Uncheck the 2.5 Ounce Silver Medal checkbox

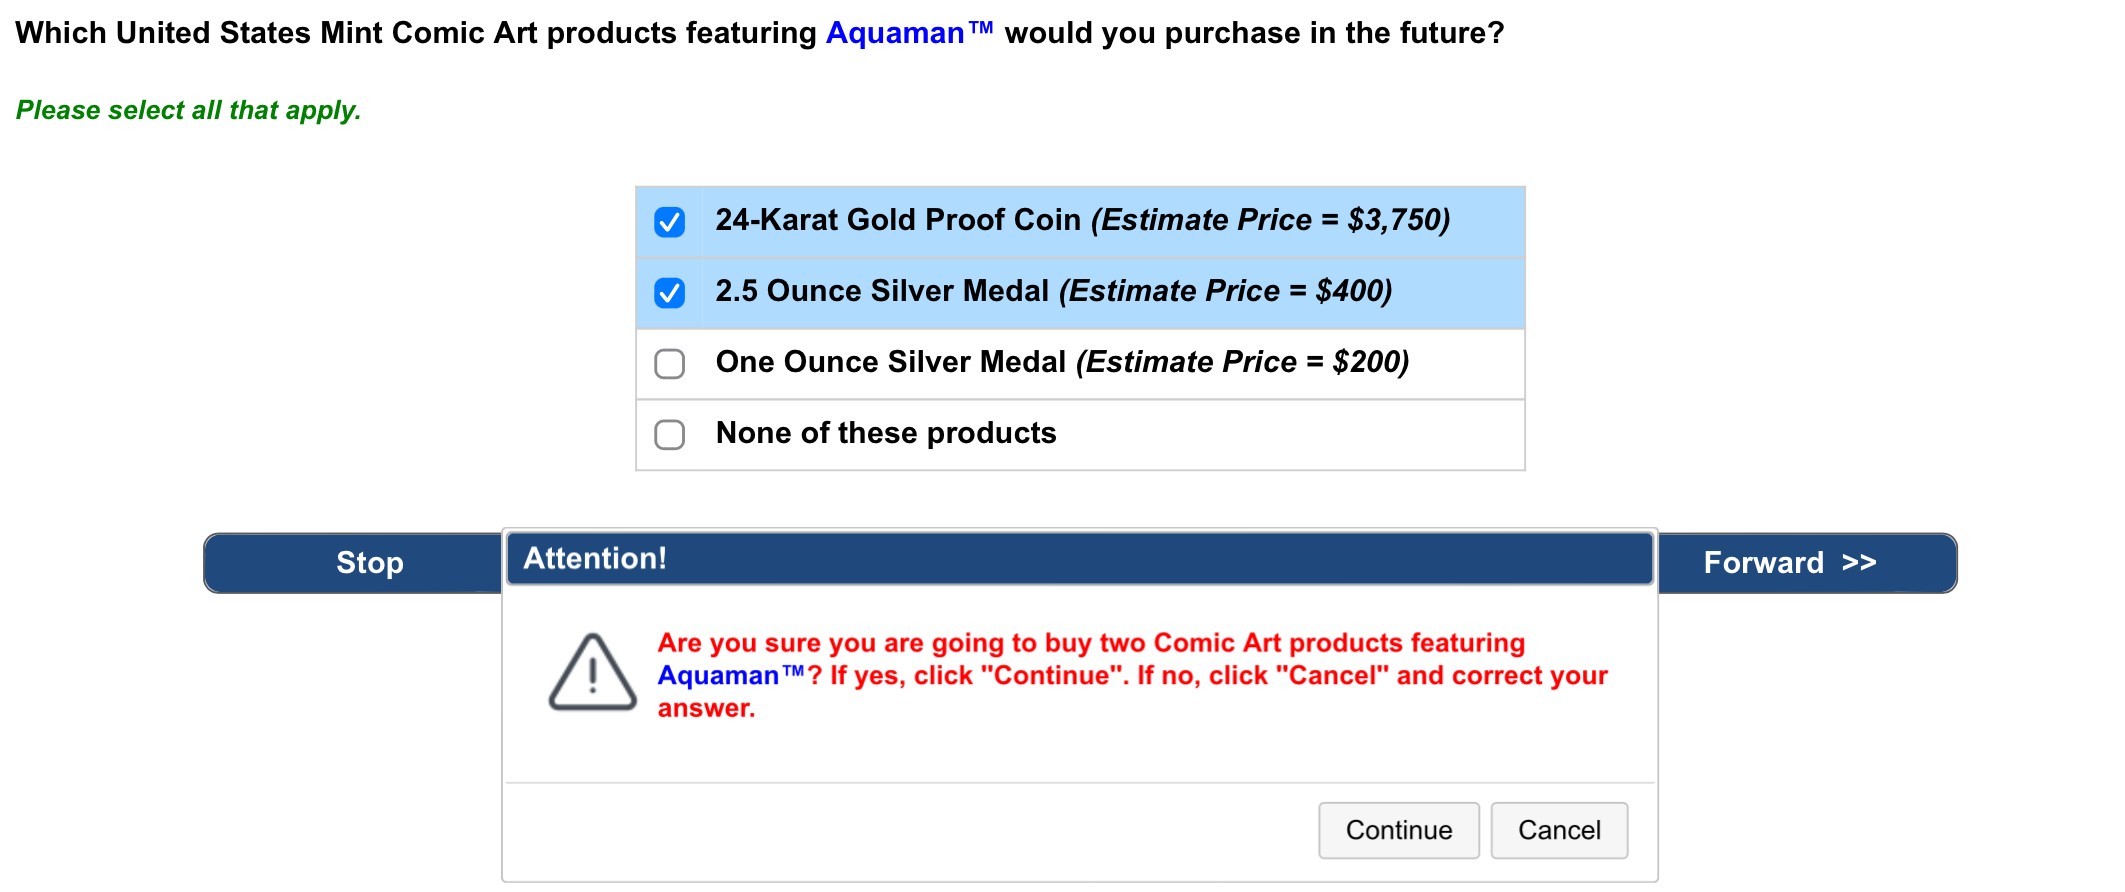[x=669, y=292]
